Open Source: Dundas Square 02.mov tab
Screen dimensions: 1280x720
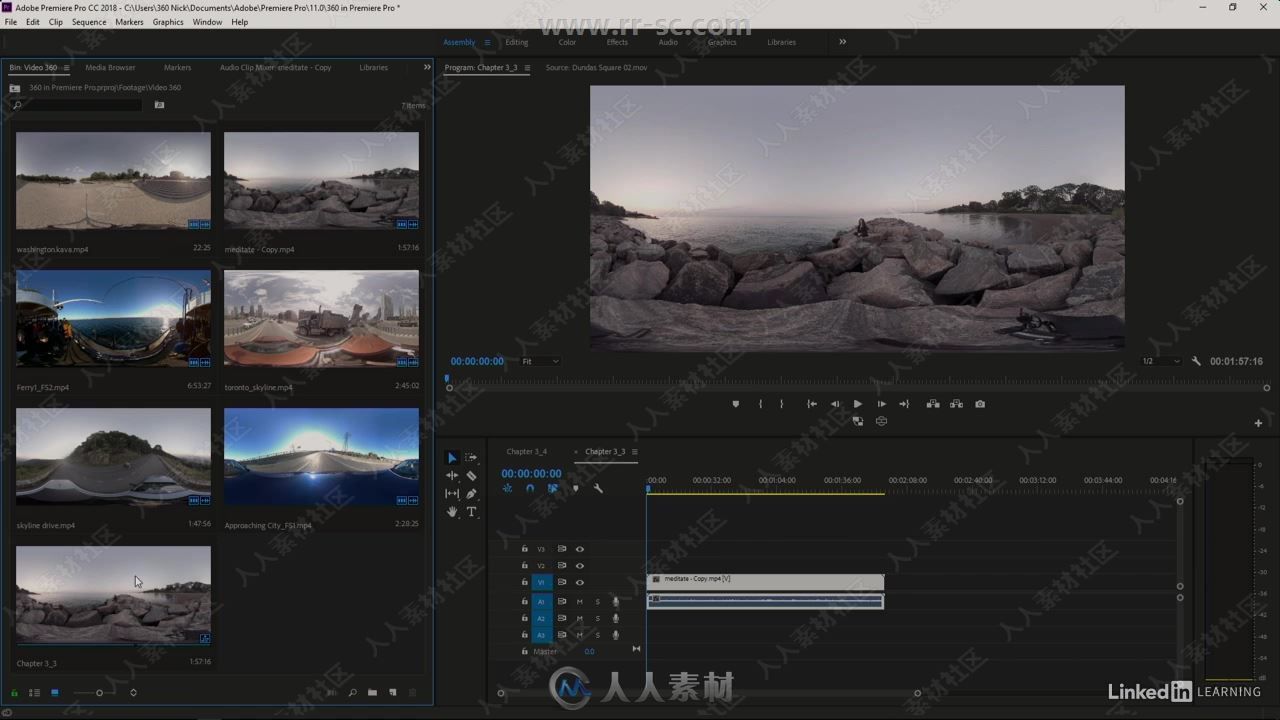tap(596, 68)
